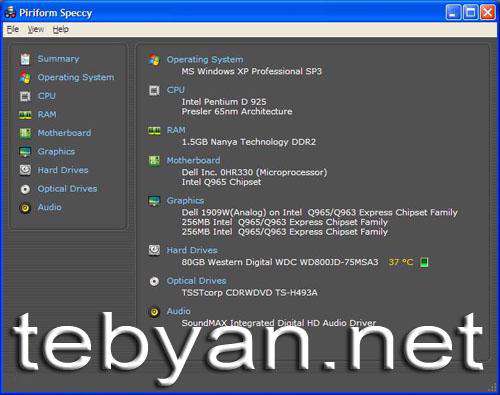
Task: Click the Hard Drives icon in sidebar
Action: [x=25, y=170]
